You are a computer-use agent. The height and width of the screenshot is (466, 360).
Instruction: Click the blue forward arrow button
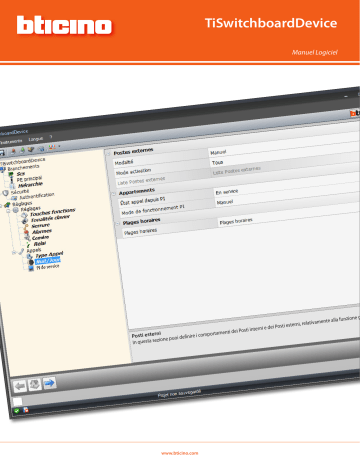[49, 383]
